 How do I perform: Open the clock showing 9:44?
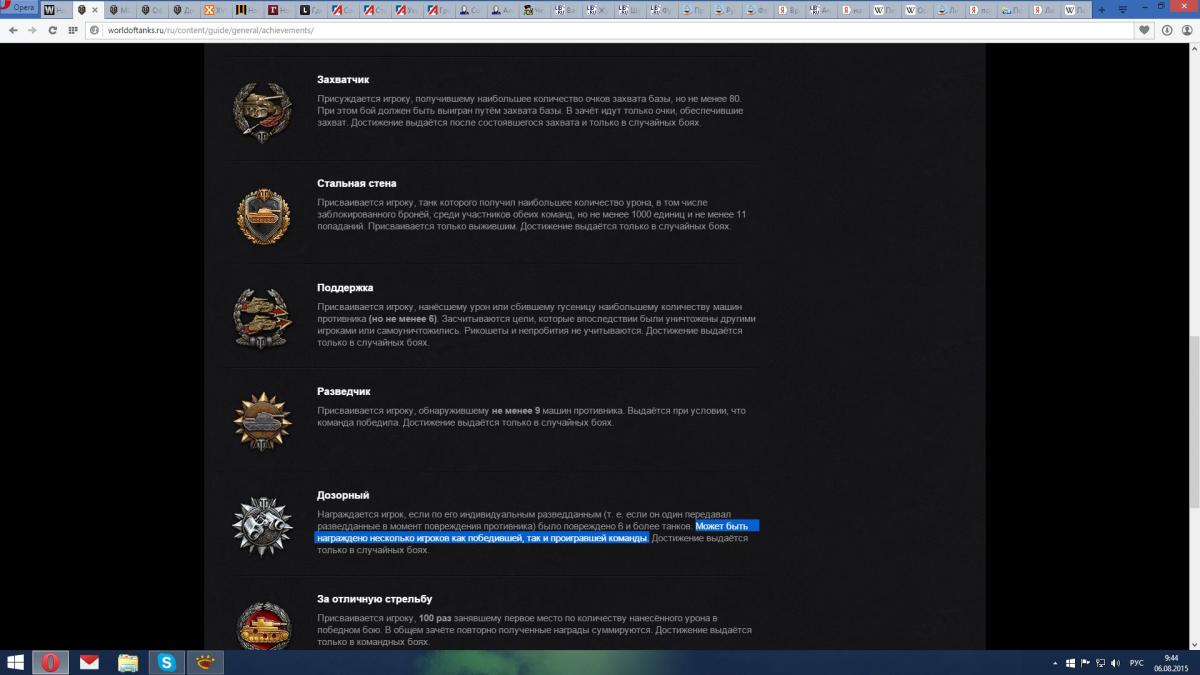pos(1171,663)
